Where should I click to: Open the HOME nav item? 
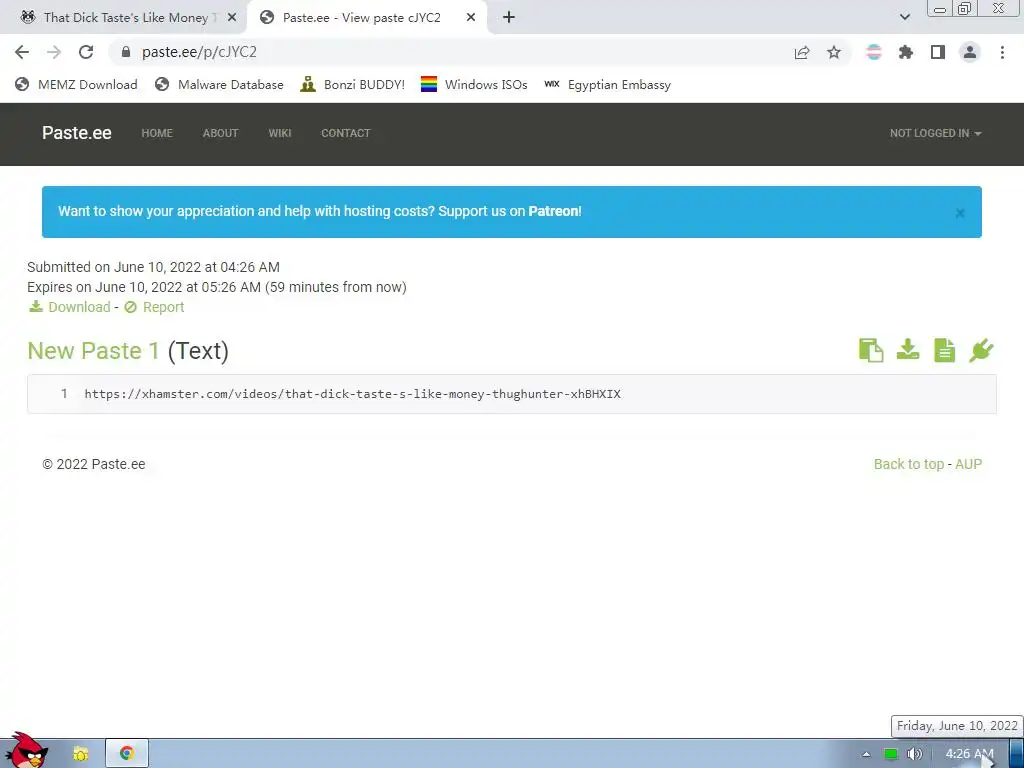[157, 133]
